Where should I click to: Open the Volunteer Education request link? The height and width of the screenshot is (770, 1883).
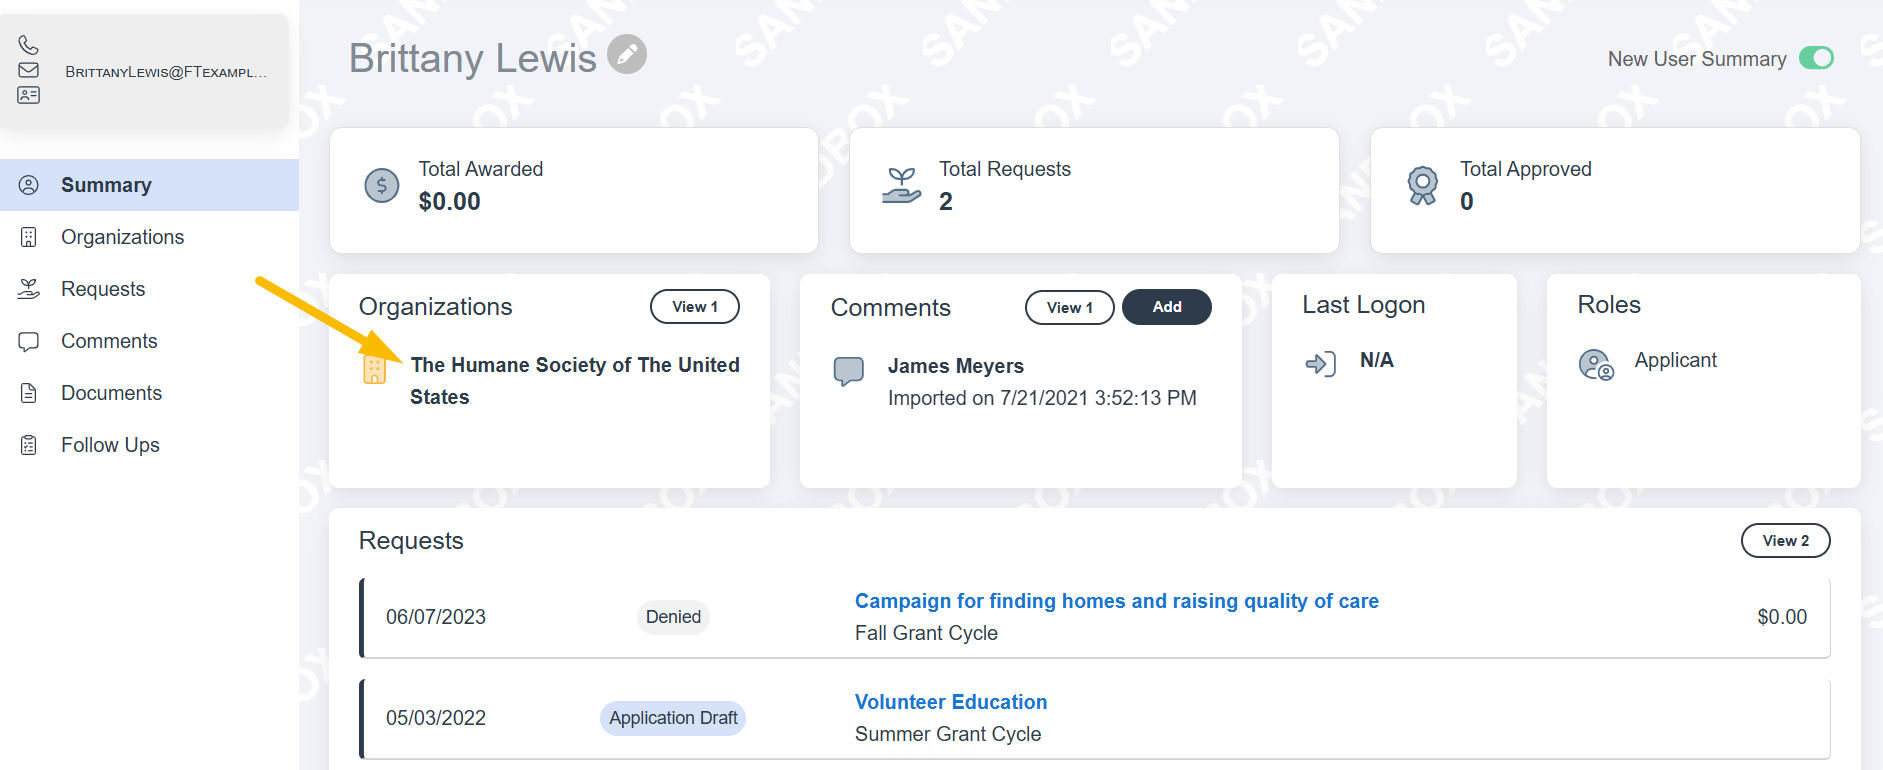951,702
